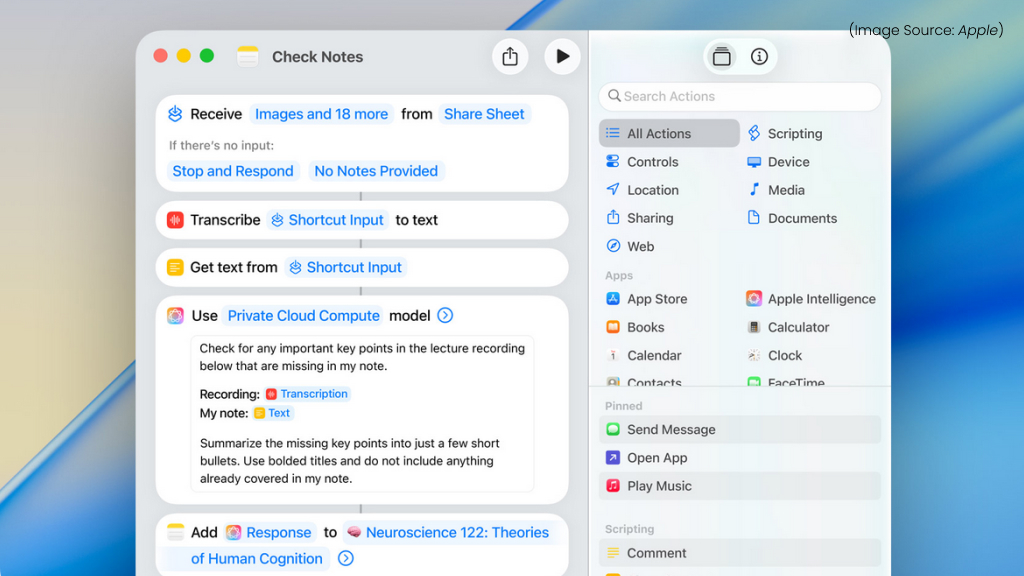The image size is (1024, 576).
Task: Click the Send Message action icon
Action: tap(613, 429)
